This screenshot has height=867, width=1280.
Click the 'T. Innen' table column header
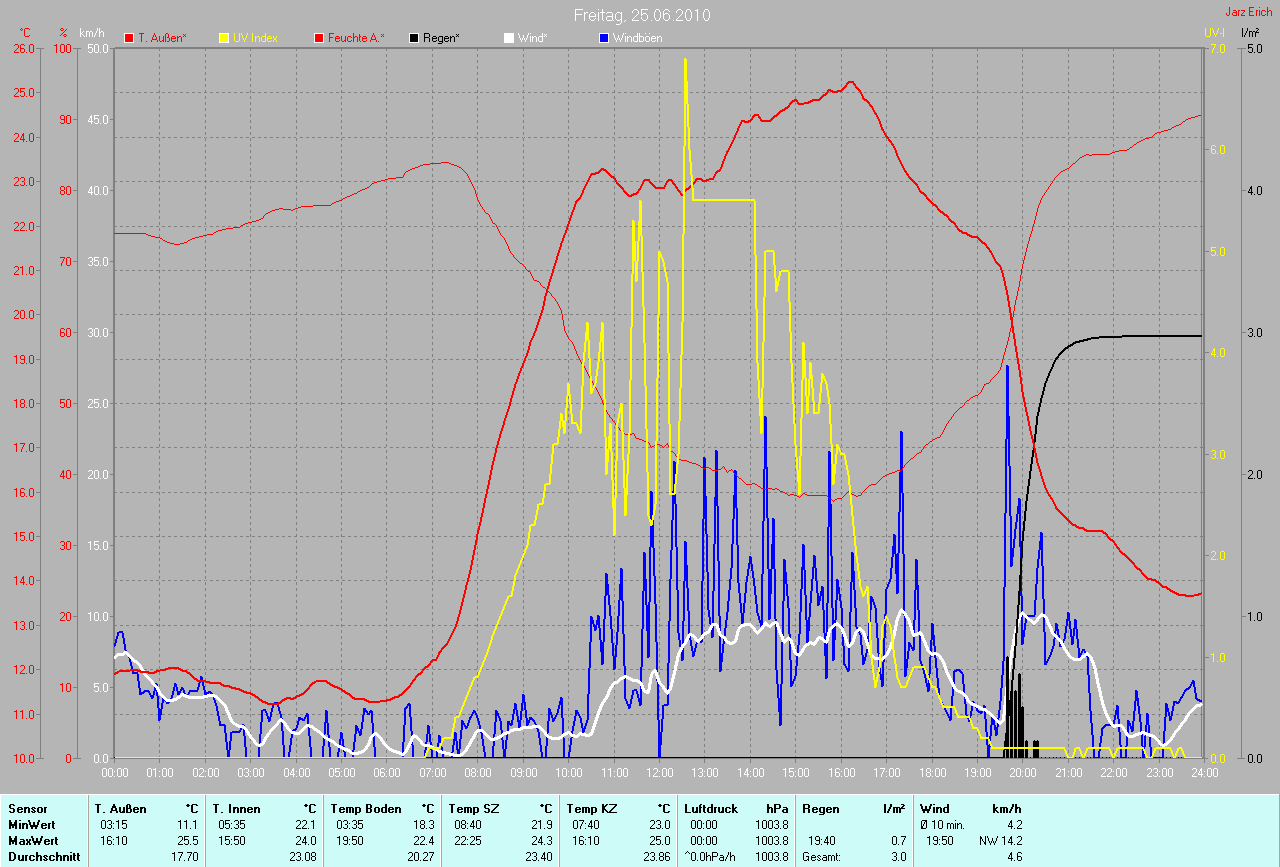(x=237, y=808)
